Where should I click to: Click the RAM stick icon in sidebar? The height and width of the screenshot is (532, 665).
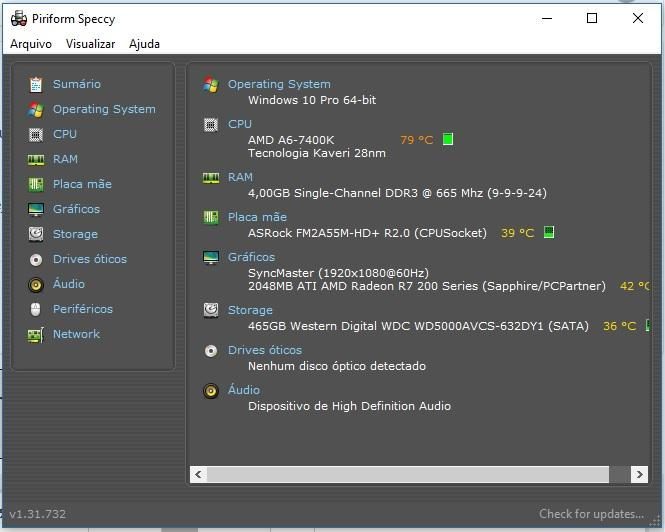tap(36, 160)
